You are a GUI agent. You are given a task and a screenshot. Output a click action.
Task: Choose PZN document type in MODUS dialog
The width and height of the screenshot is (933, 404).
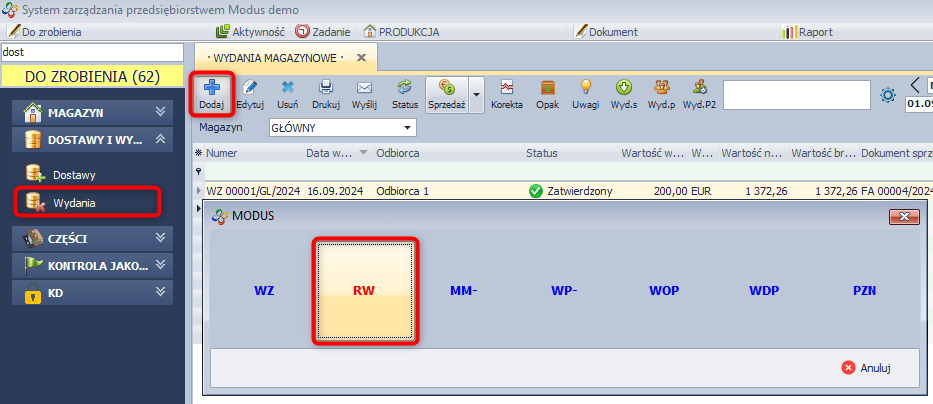863,291
